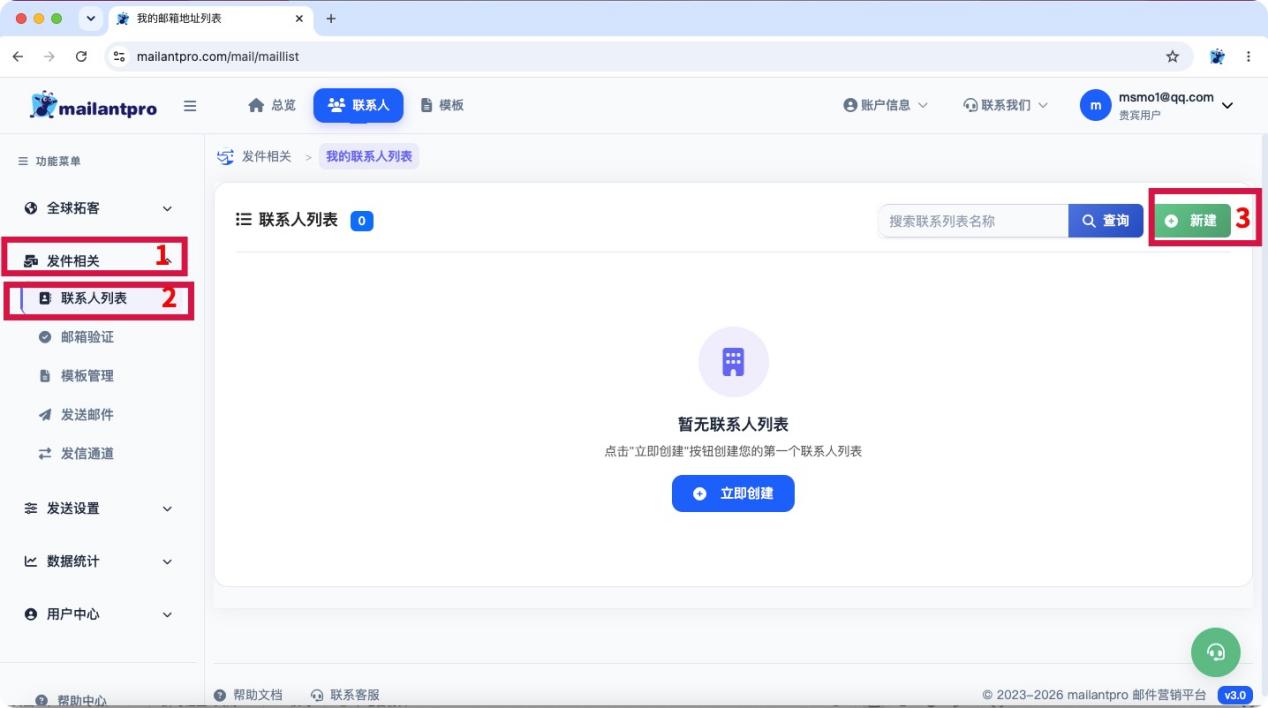Toggle the hamburger sidebar collapse icon
This screenshot has width=1268, height=708.
pos(190,106)
